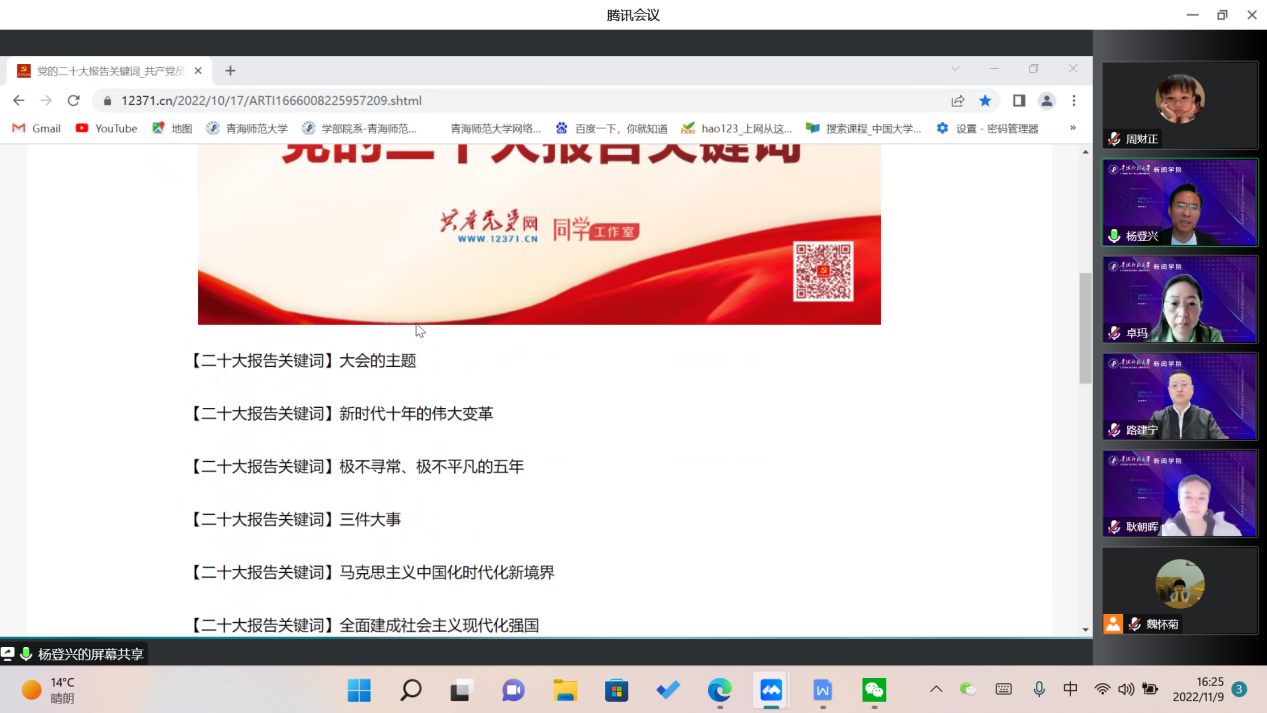Screen dimensions: 1267x713
Task: Open WeChat from the taskbar
Action: pos(874,690)
